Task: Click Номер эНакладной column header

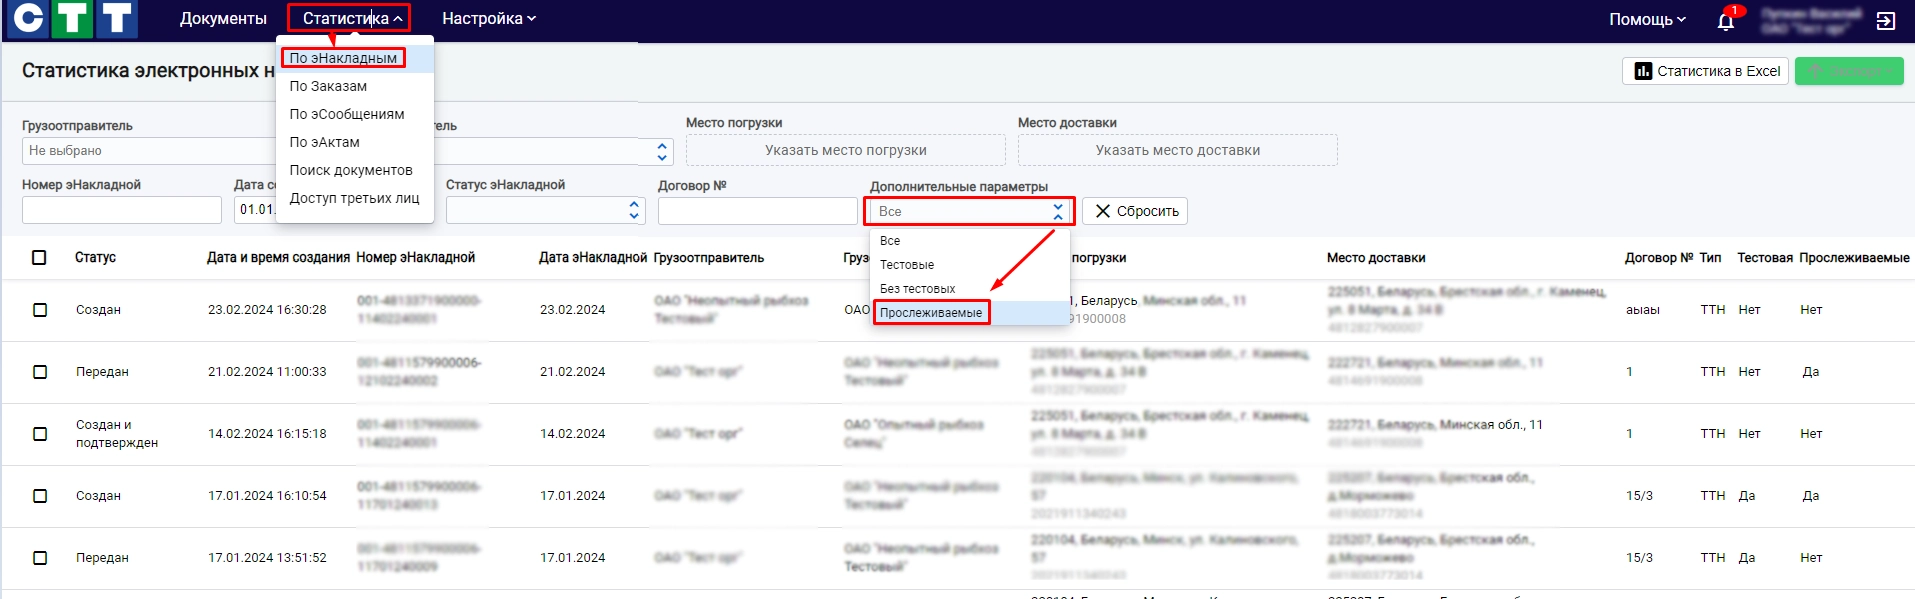Action: coord(415,258)
